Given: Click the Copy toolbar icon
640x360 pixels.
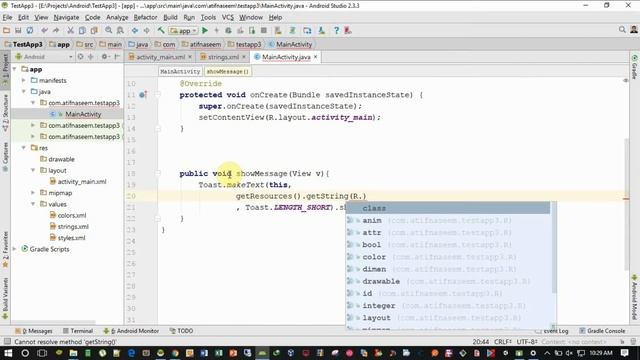Looking at the screenshot, I should (82, 31).
